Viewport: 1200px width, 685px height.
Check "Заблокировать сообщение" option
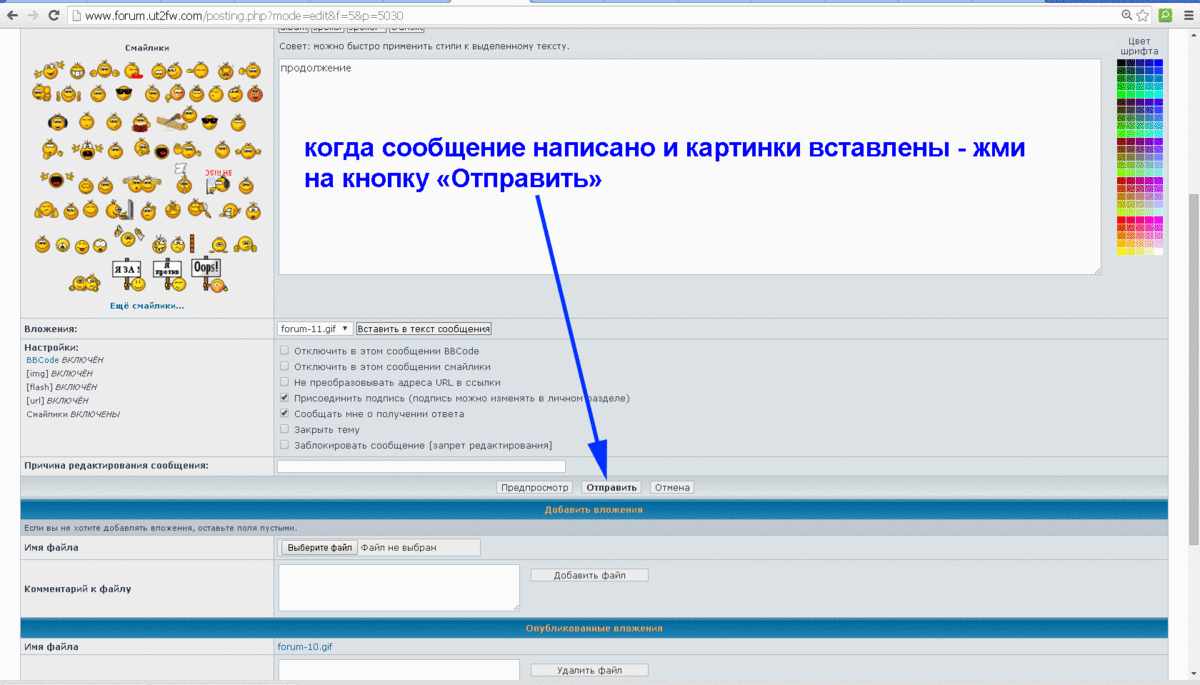click(x=285, y=445)
